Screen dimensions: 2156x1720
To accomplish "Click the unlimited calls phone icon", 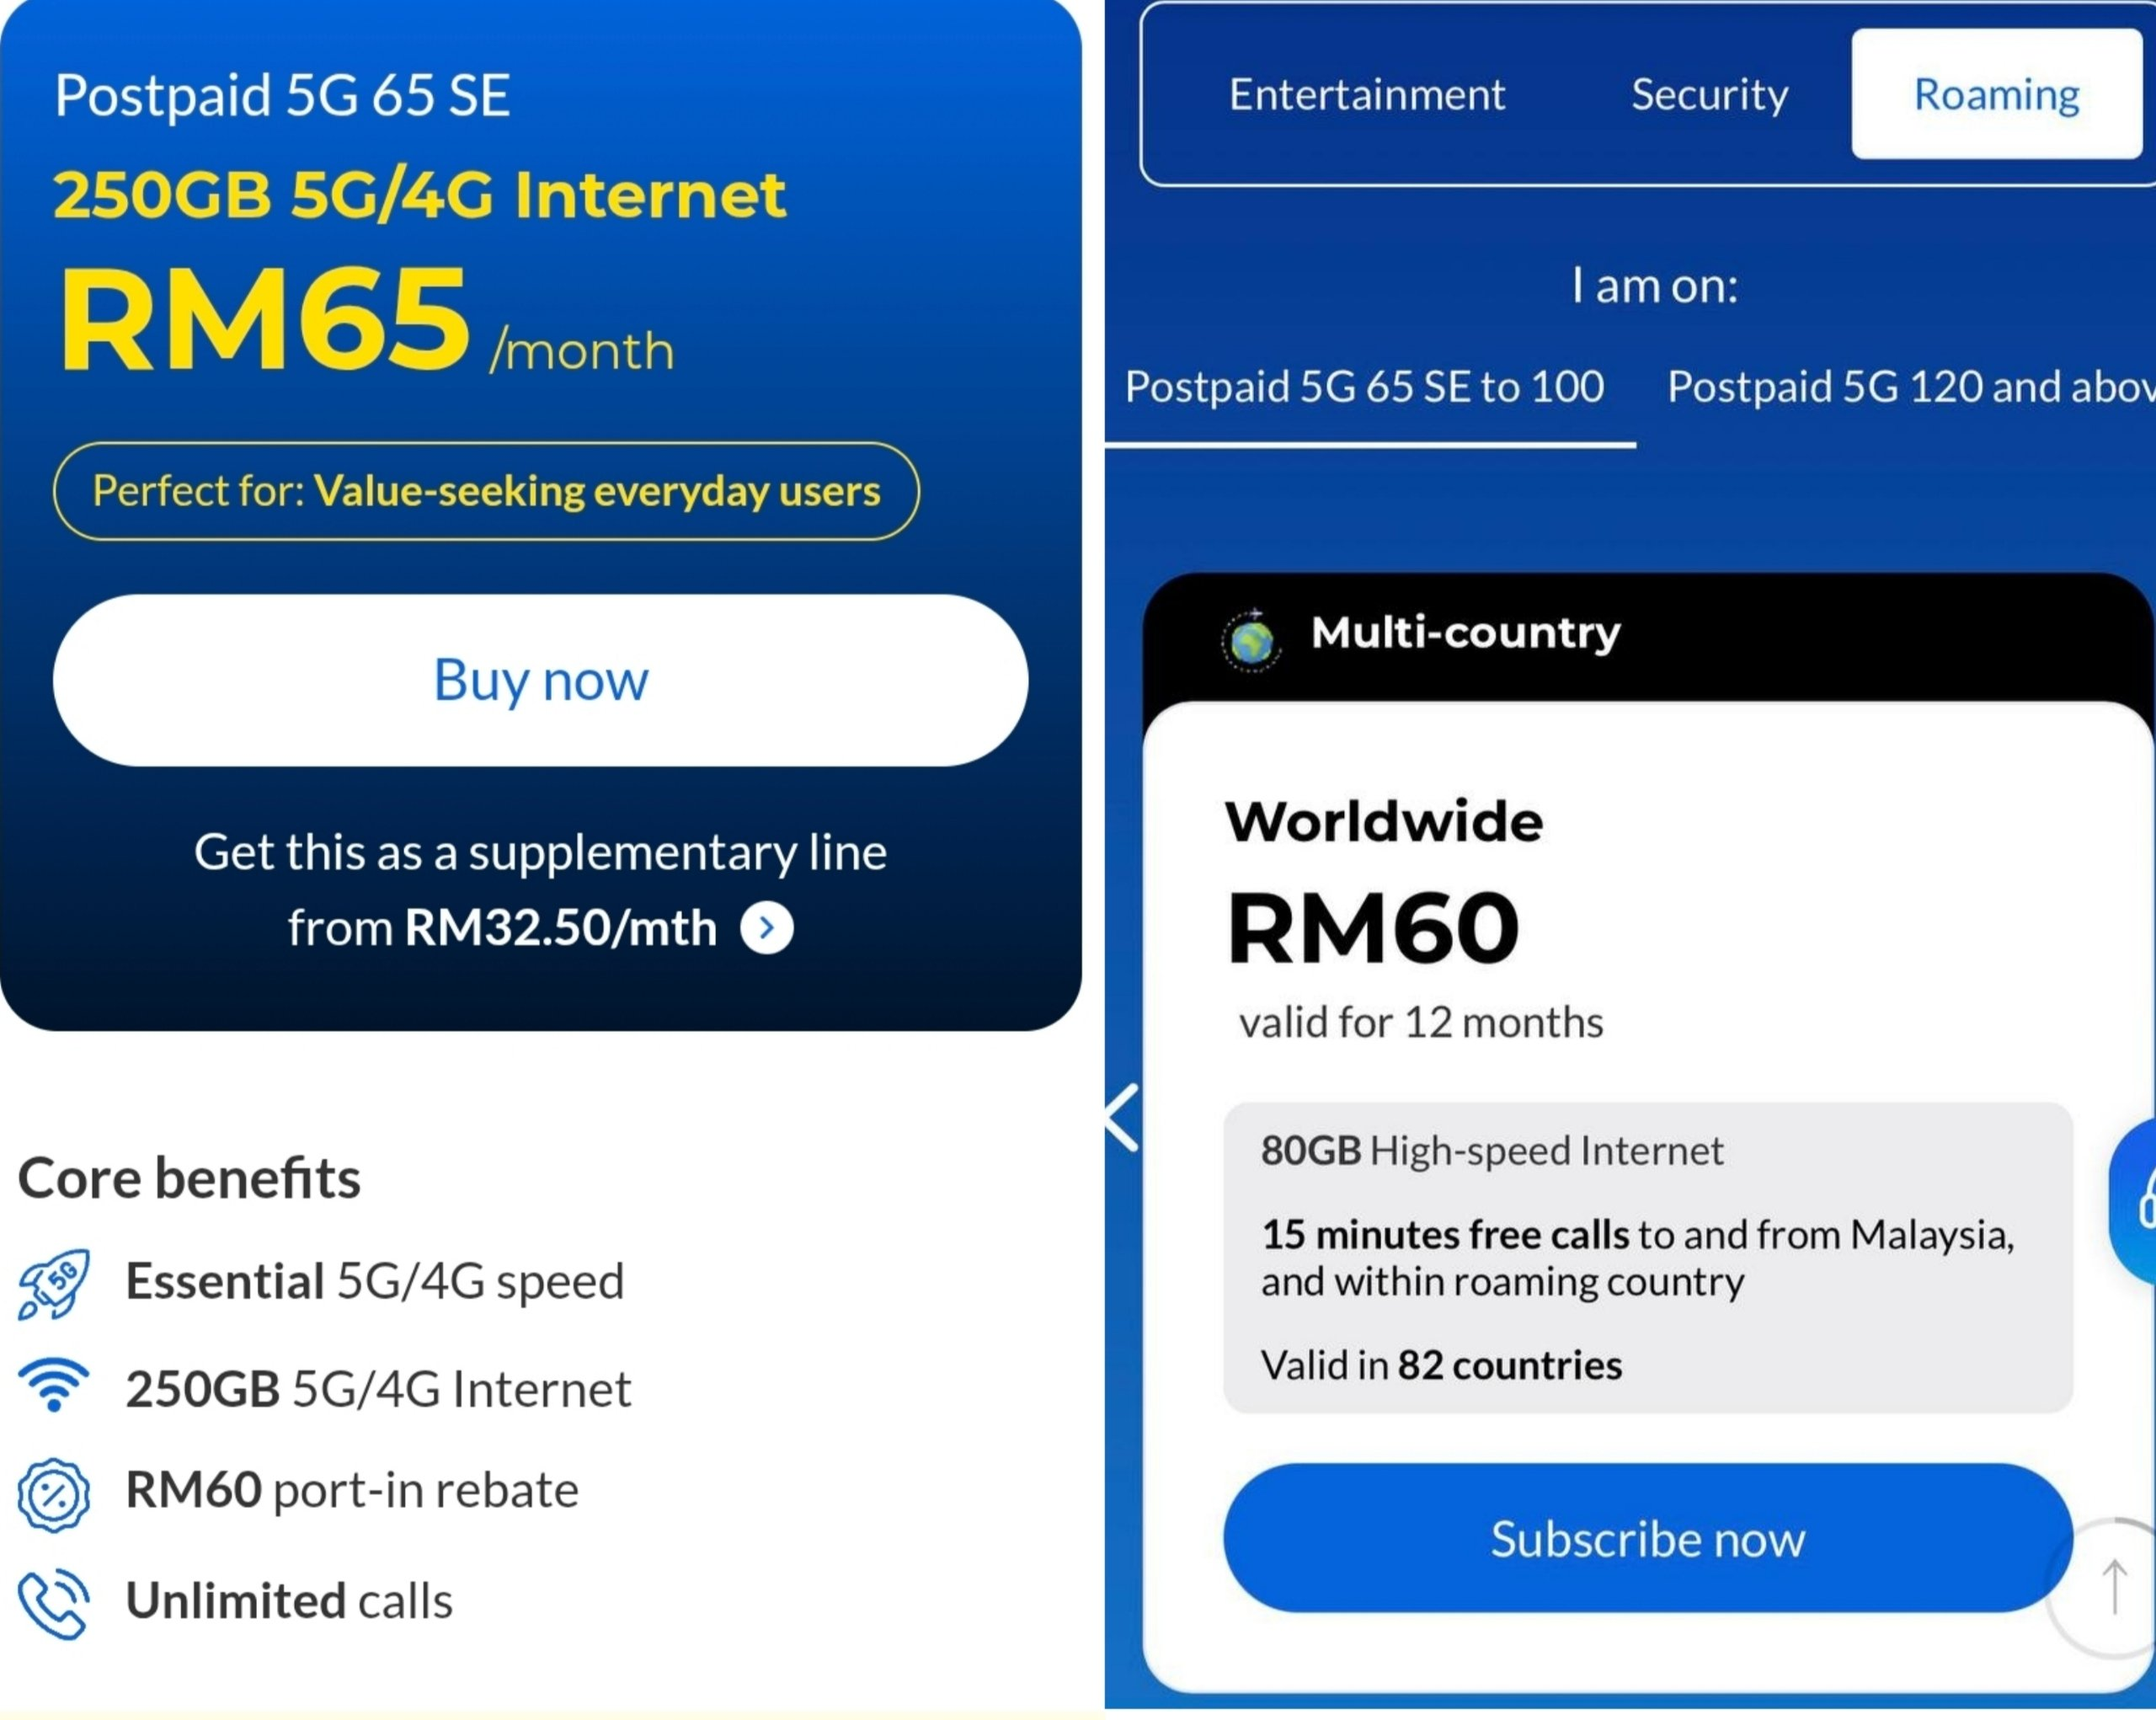I will tap(54, 1603).
